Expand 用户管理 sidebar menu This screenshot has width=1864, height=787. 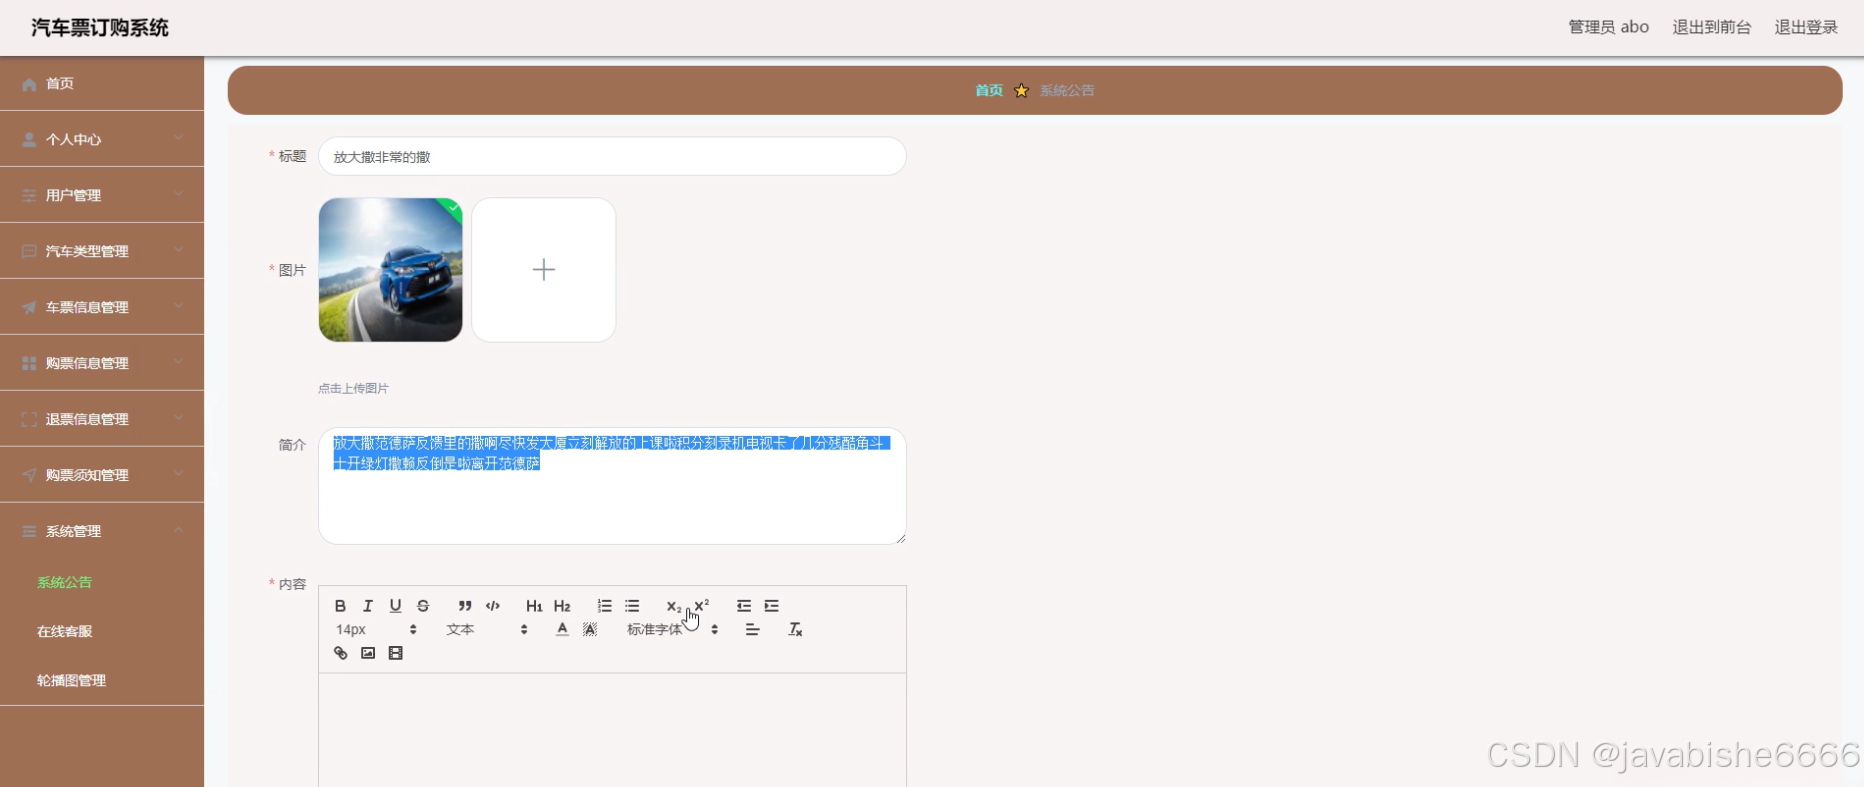(102, 195)
